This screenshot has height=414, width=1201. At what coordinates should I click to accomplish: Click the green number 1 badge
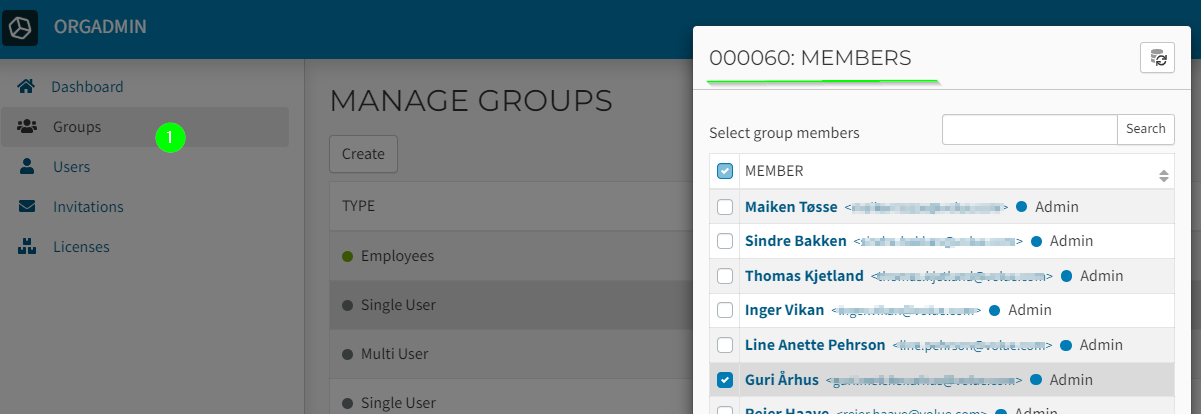(x=170, y=138)
